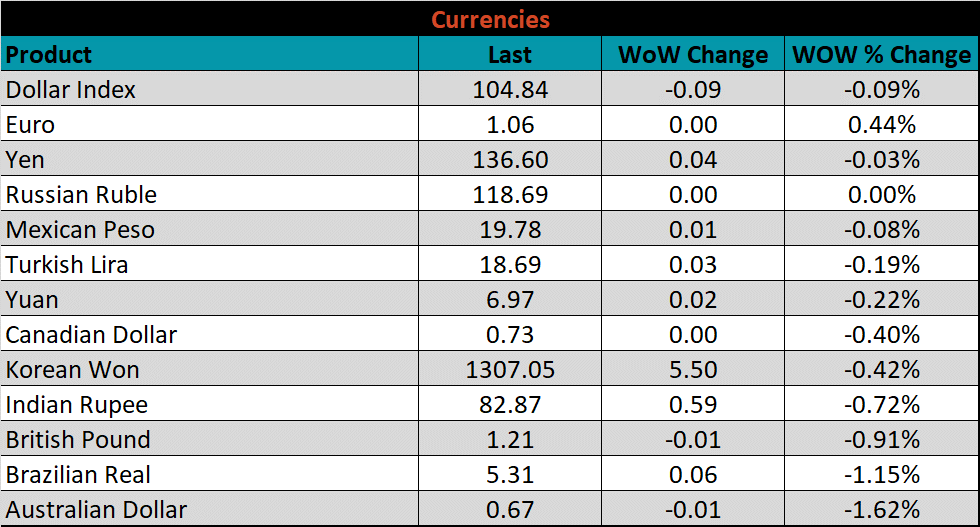This screenshot has height=527, width=980.
Task: Select the Dollar Index row label
Action: tap(71, 89)
